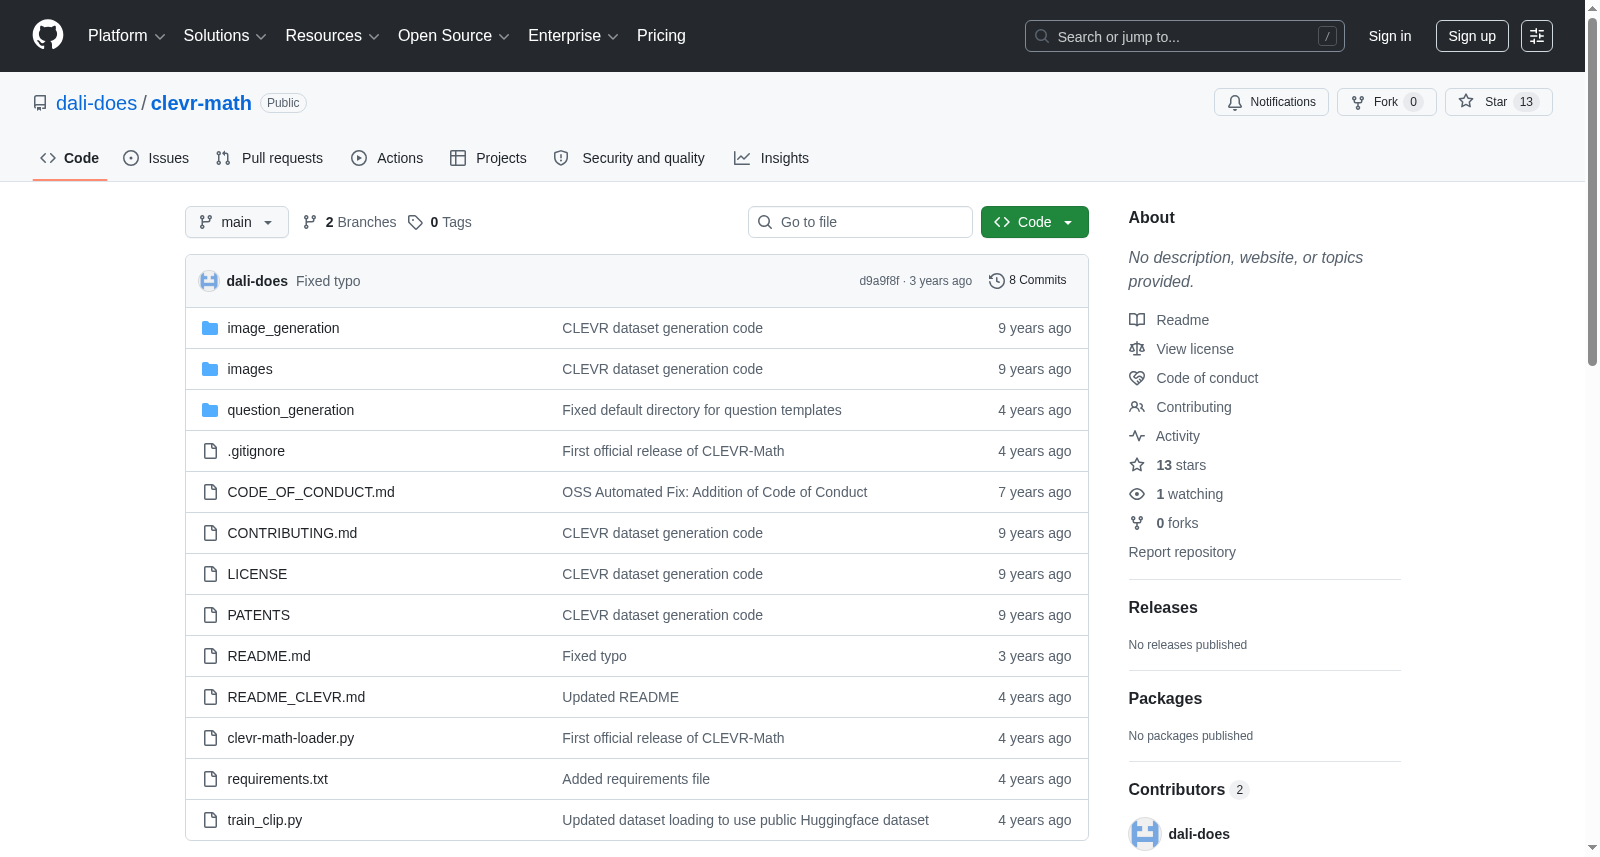This screenshot has width=1600, height=857.
Task: Click the images folder icon
Action: click(210, 369)
